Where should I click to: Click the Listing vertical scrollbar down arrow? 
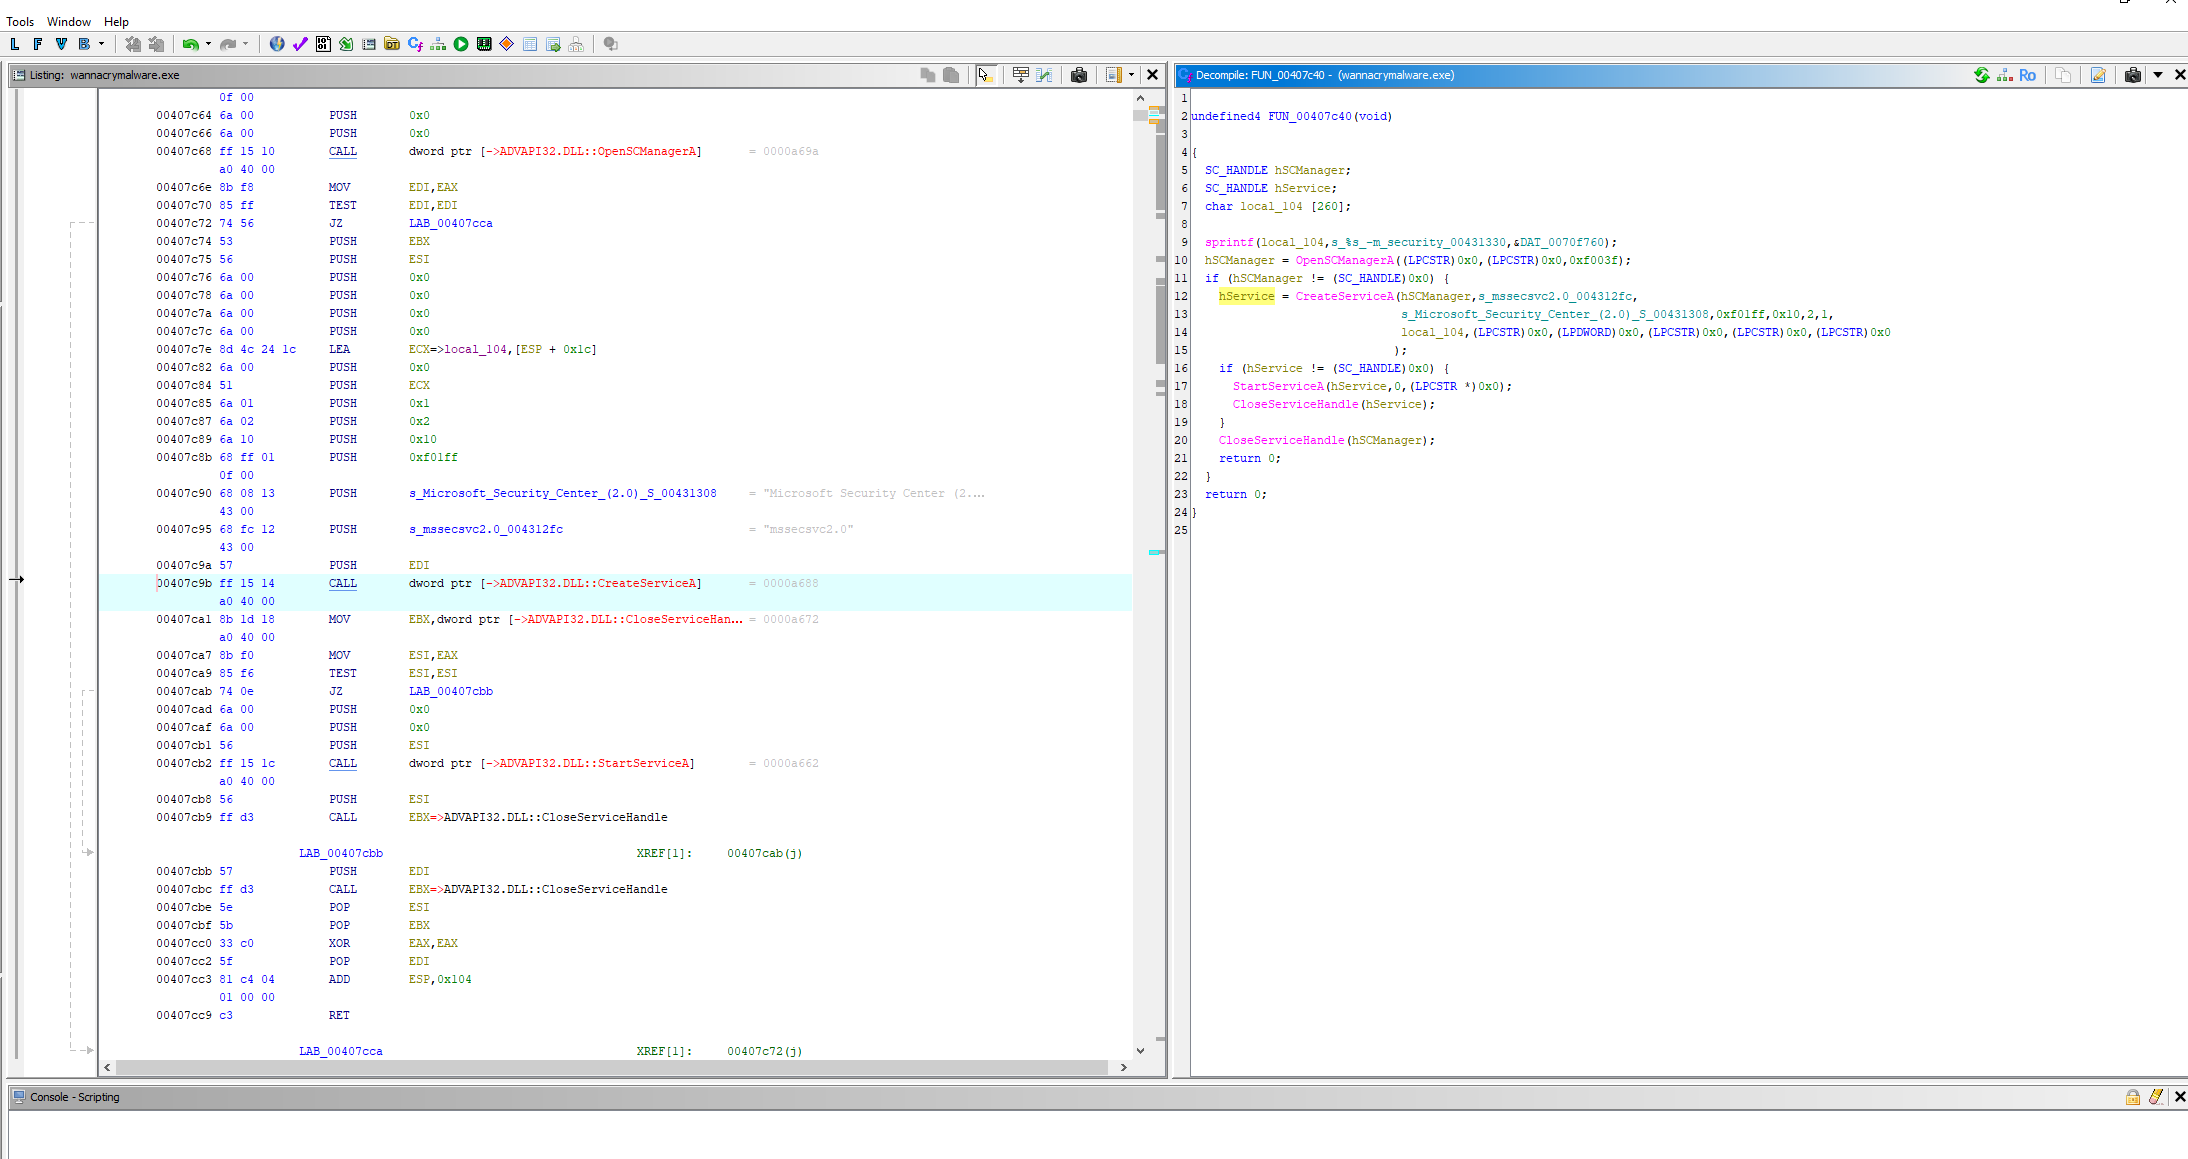1140,1051
